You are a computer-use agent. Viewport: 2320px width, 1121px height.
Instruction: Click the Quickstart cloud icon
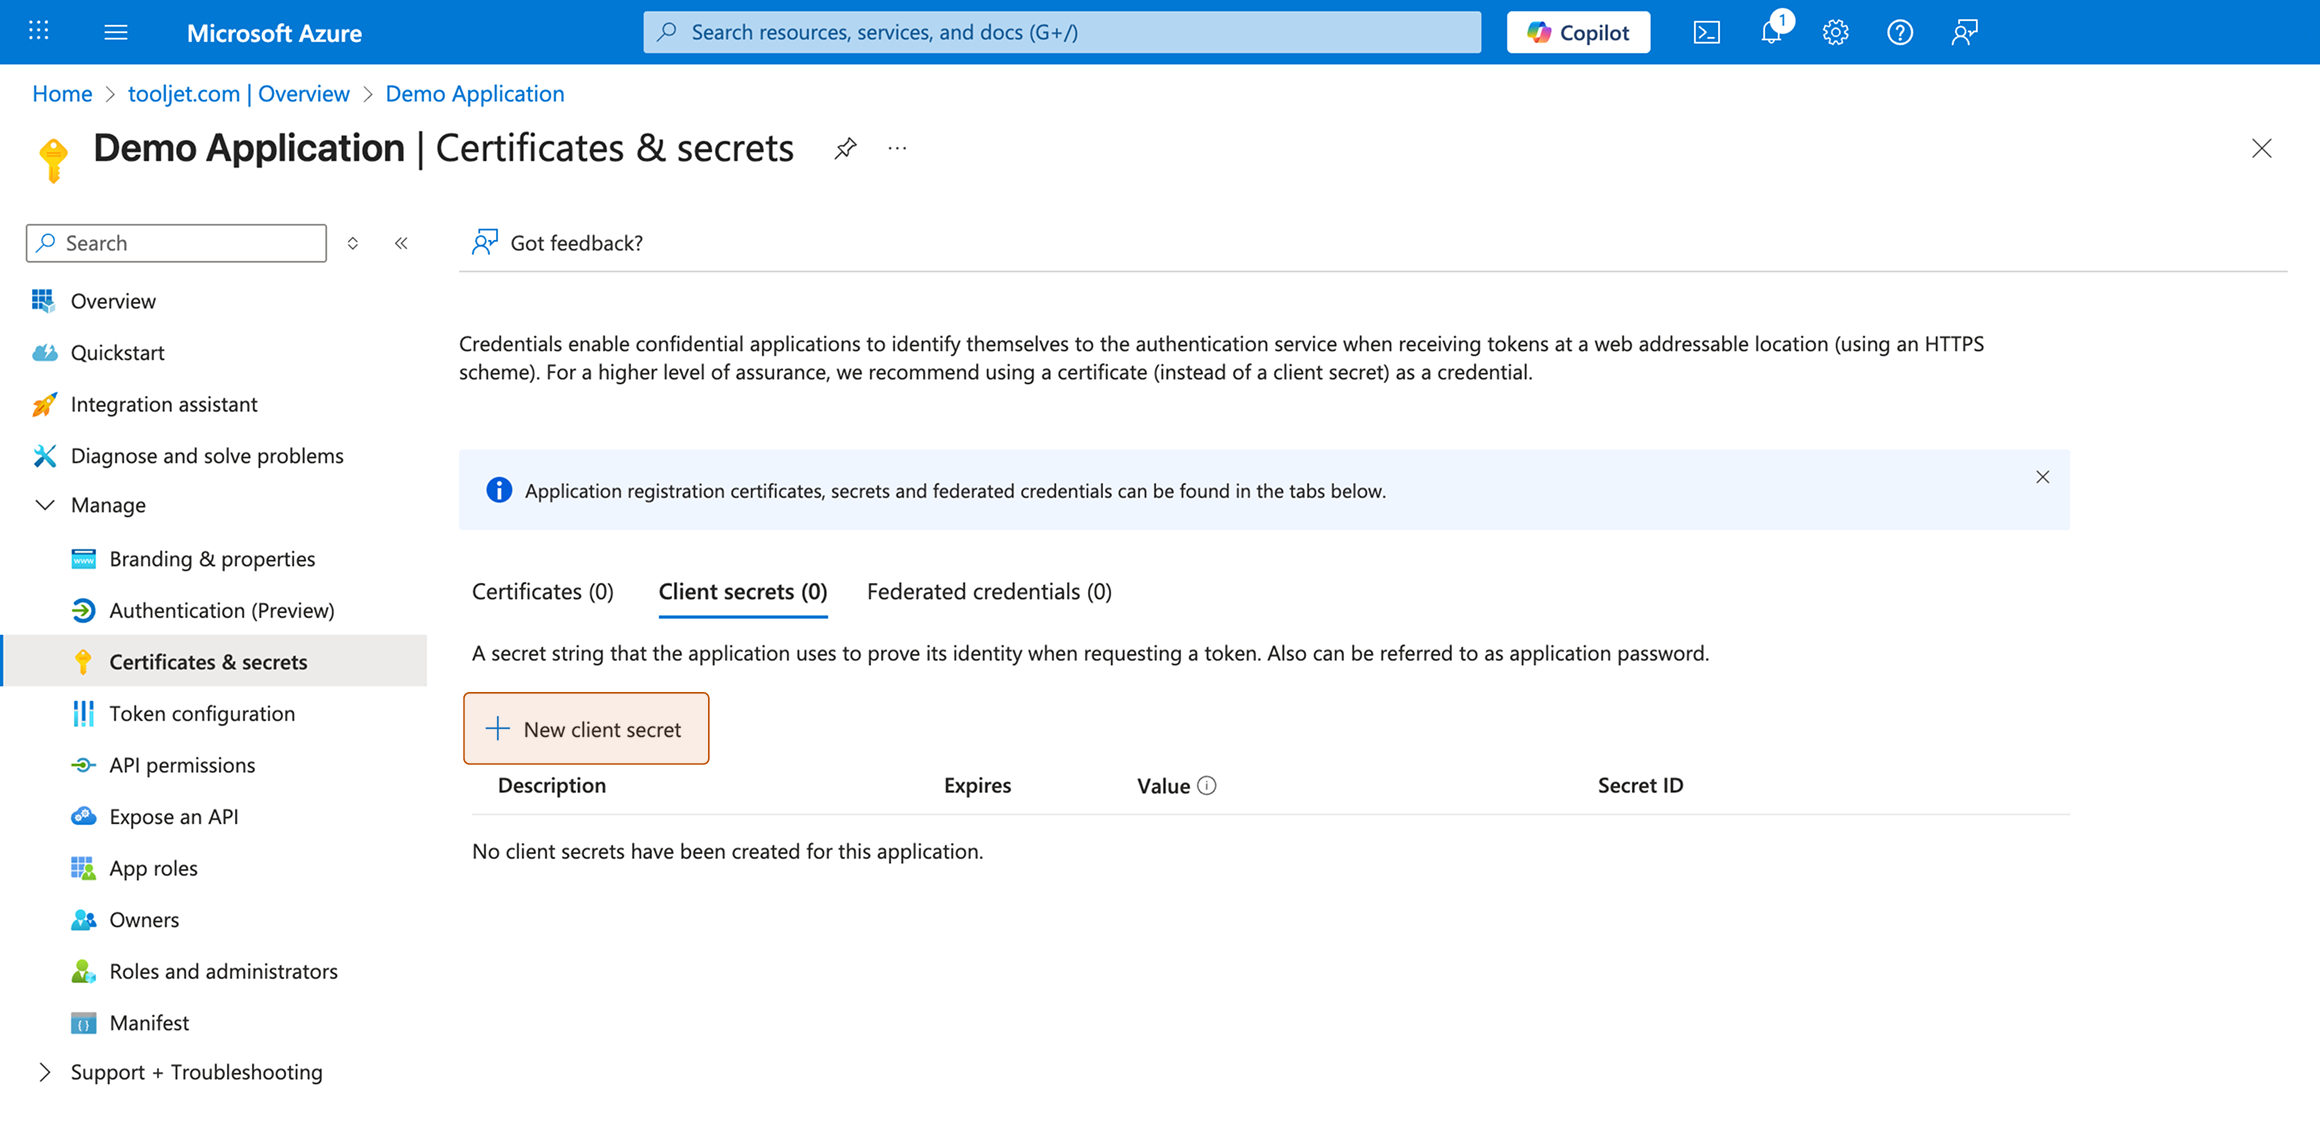[44, 353]
